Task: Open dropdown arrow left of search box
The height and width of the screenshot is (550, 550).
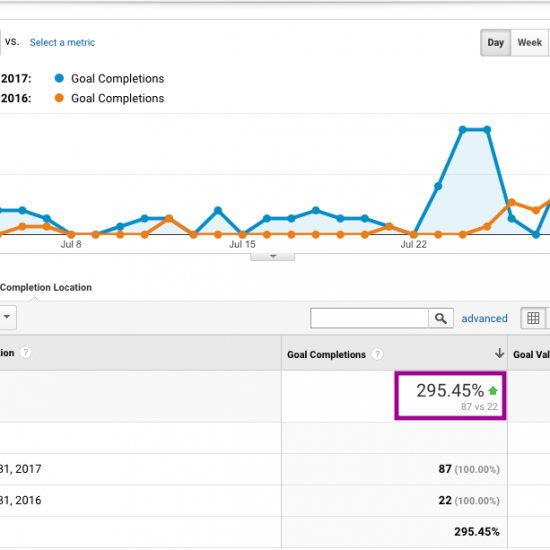Action: coord(7,317)
